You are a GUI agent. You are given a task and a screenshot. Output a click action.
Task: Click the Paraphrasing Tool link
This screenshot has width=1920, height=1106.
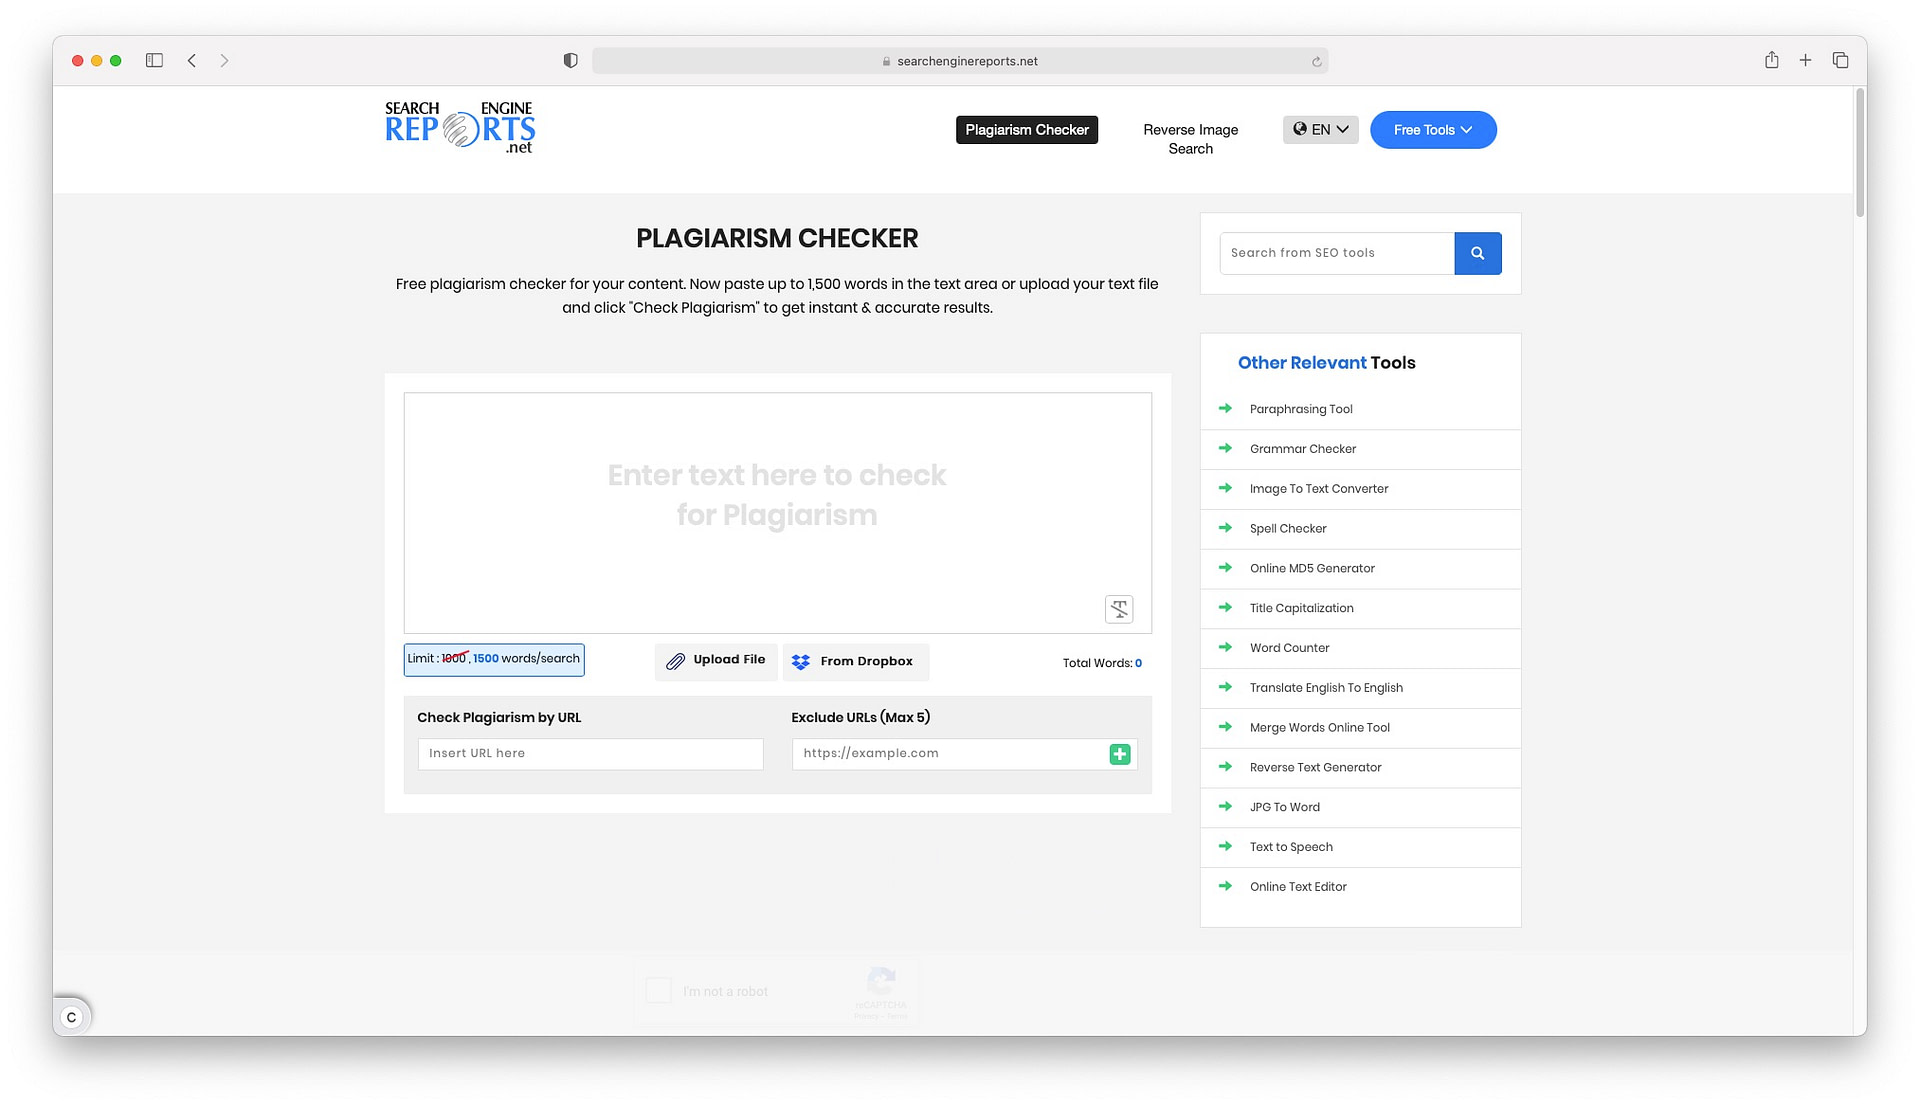click(1300, 409)
